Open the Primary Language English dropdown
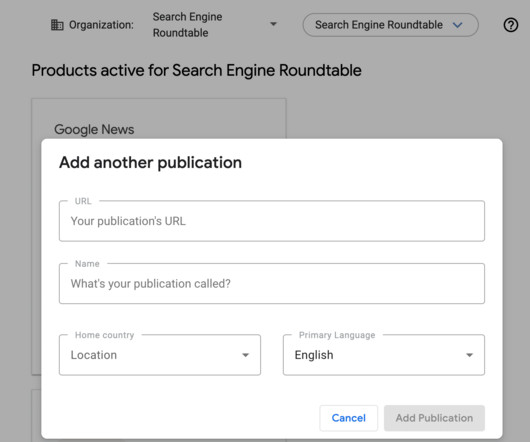The width and height of the screenshot is (530, 442). pos(384,355)
